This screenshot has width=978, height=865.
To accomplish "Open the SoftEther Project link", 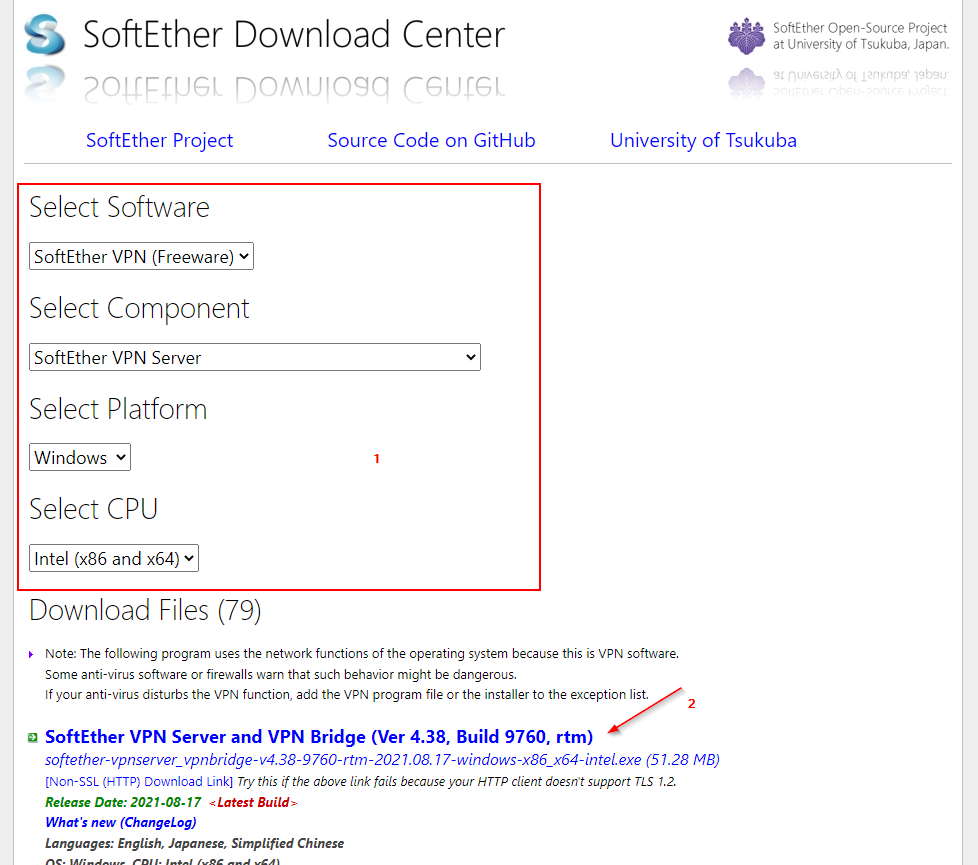I will click(x=159, y=140).
